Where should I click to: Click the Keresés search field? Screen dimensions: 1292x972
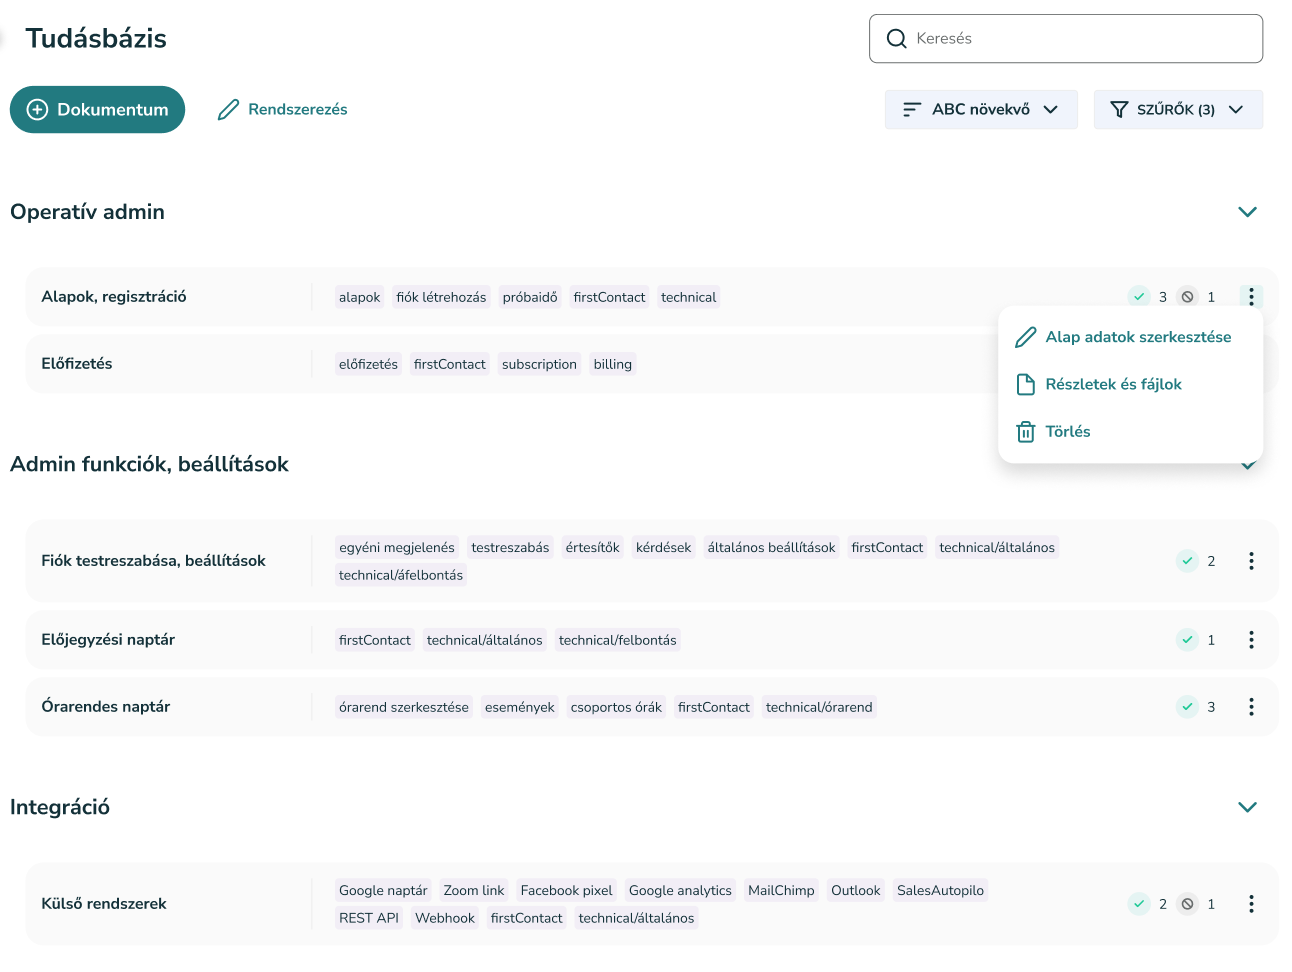pos(1065,39)
